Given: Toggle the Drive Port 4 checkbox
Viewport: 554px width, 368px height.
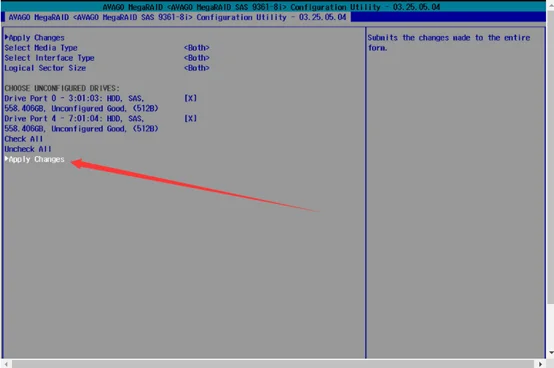Looking at the screenshot, I should pyautogui.click(x=190, y=118).
